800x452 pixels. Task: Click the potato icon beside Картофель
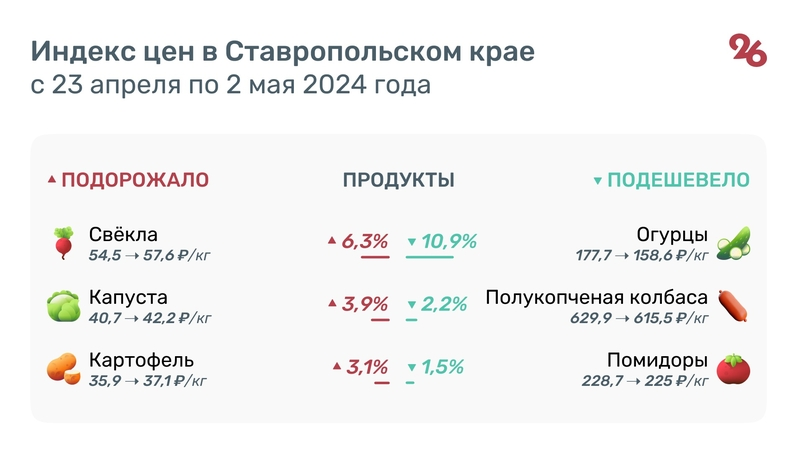[x=64, y=368]
